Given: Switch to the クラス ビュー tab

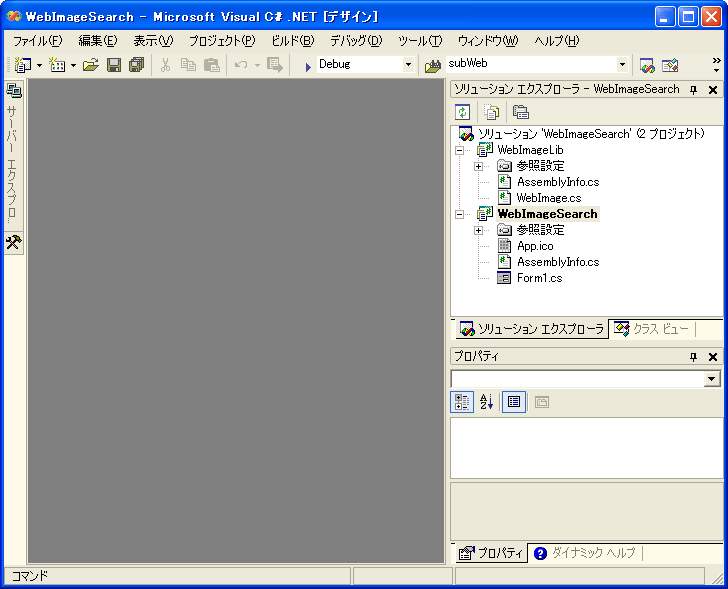Looking at the screenshot, I should (651, 329).
